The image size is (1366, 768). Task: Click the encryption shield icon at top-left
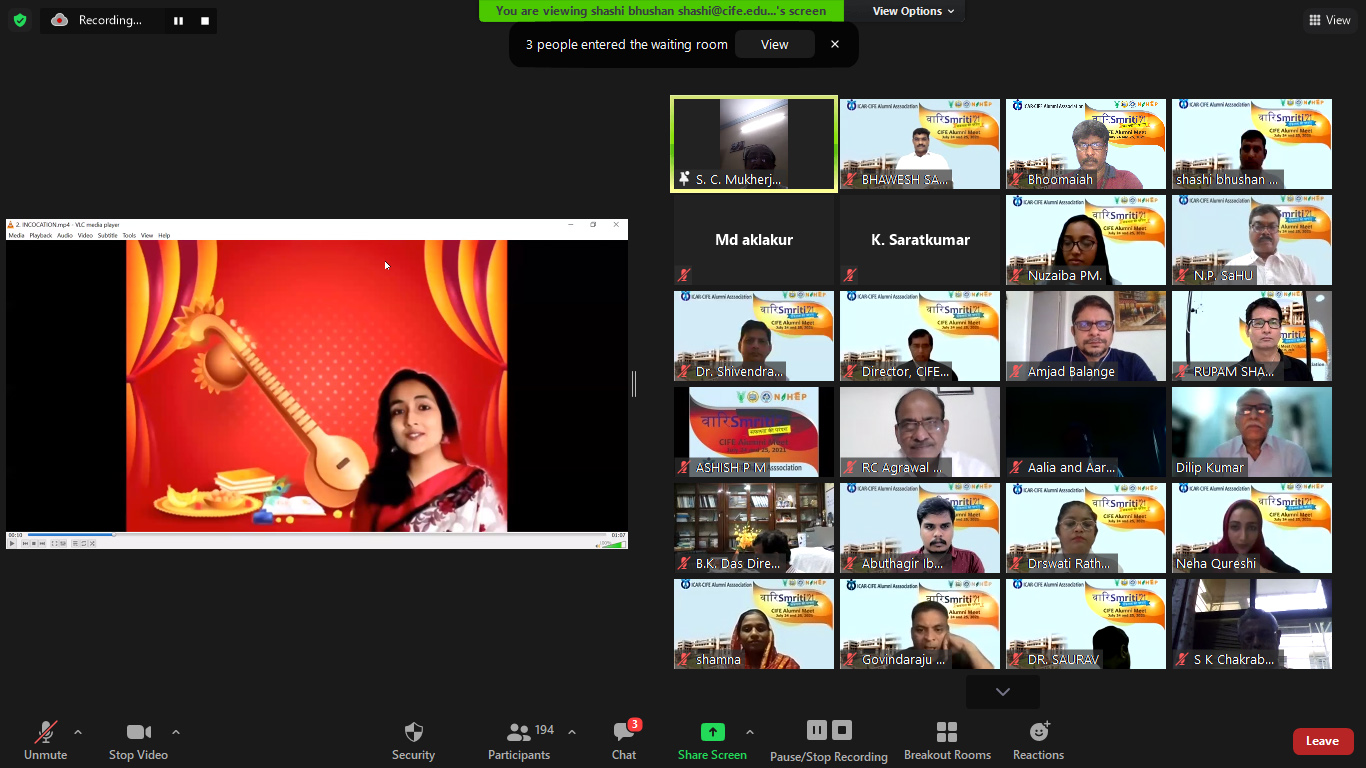pyautogui.click(x=19, y=20)
